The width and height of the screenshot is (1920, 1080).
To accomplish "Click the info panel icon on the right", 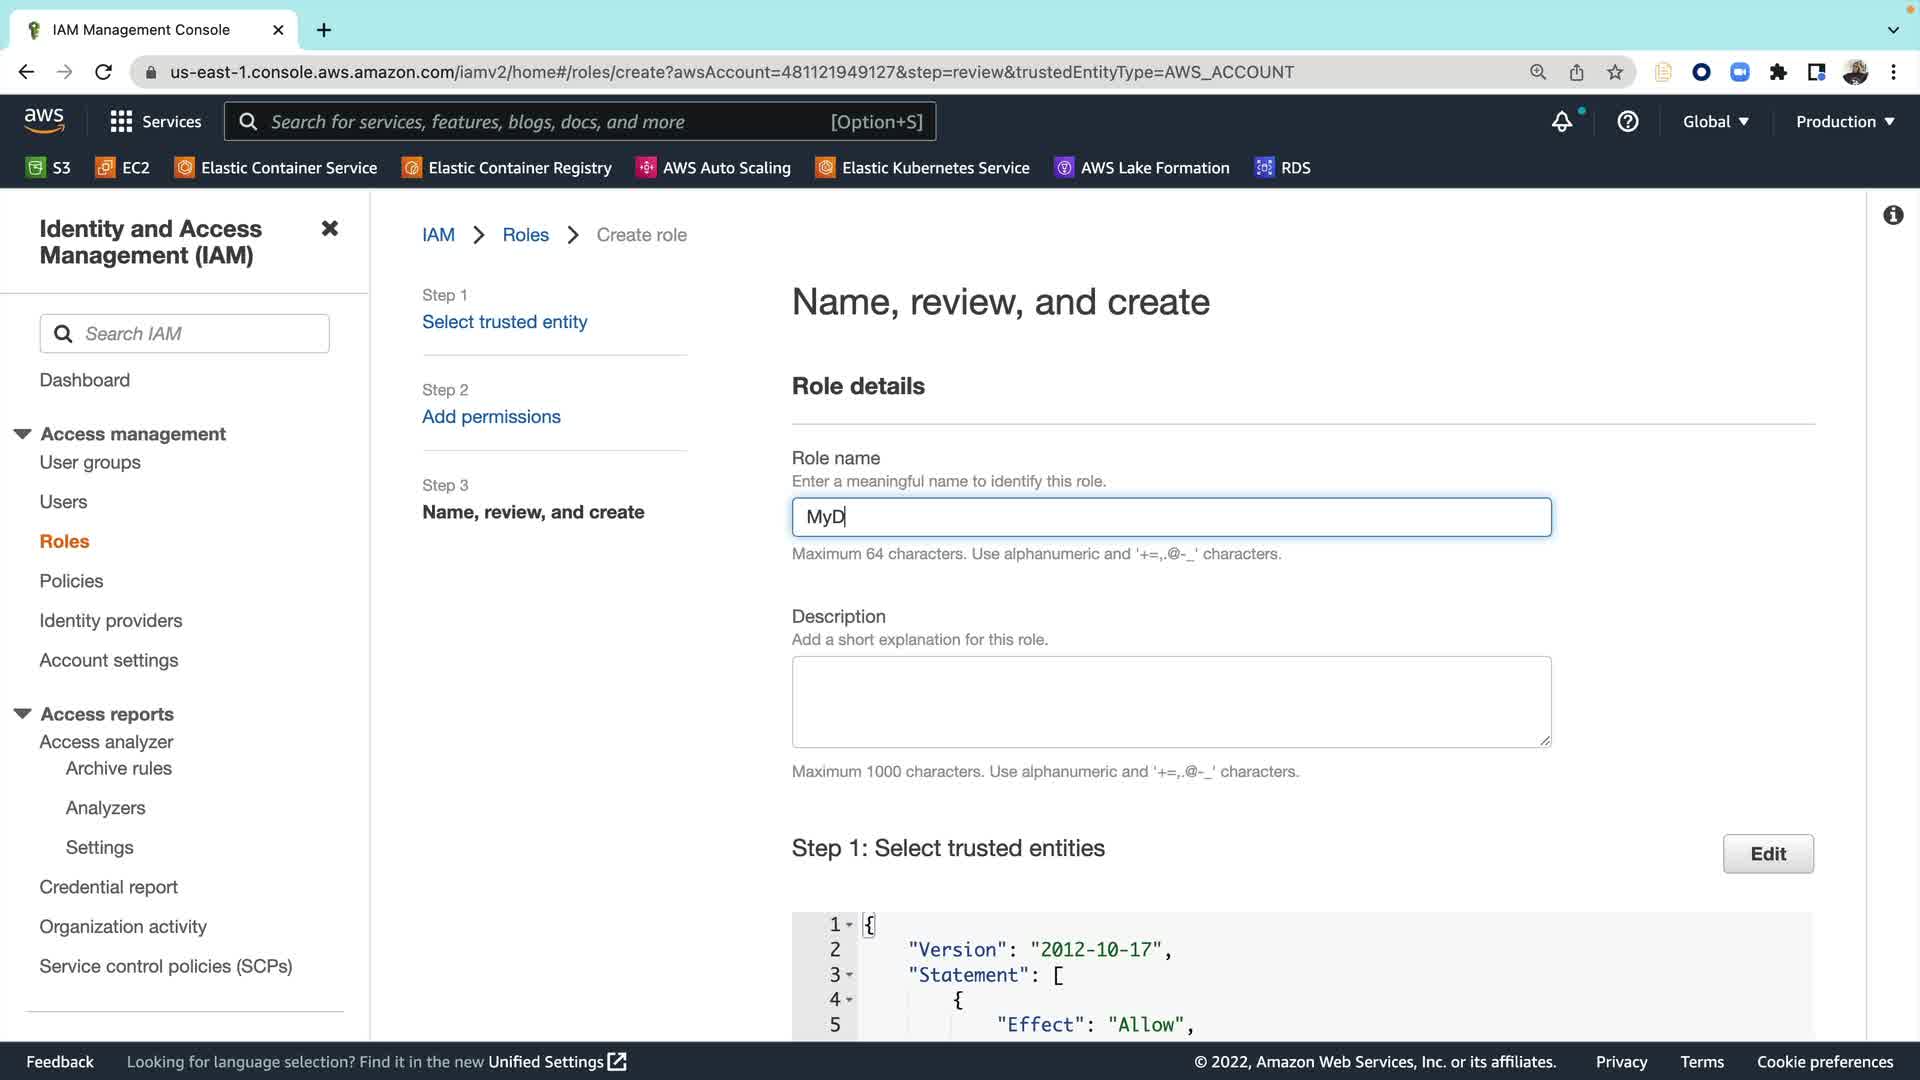I will point(1892,215).
